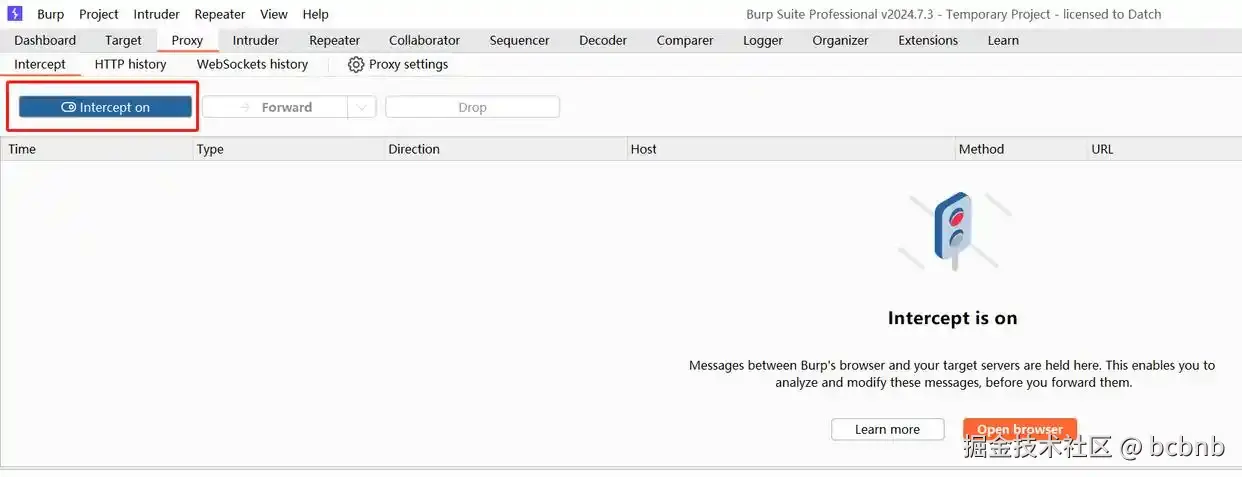Switch to the Organizer tab
Screen dimensions: 1242x477
click(840, 40)
